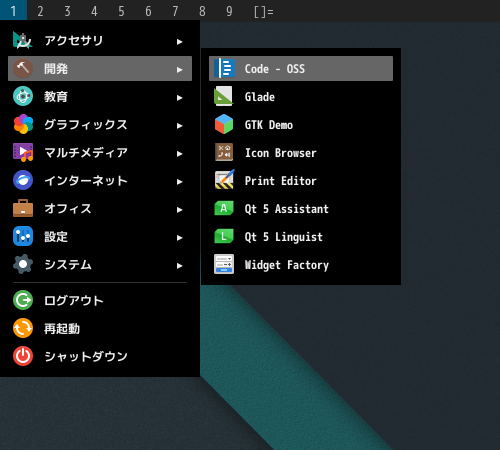Click the 'Qt 5 Linguist' label
500x450 pixels.
(284, 237)
